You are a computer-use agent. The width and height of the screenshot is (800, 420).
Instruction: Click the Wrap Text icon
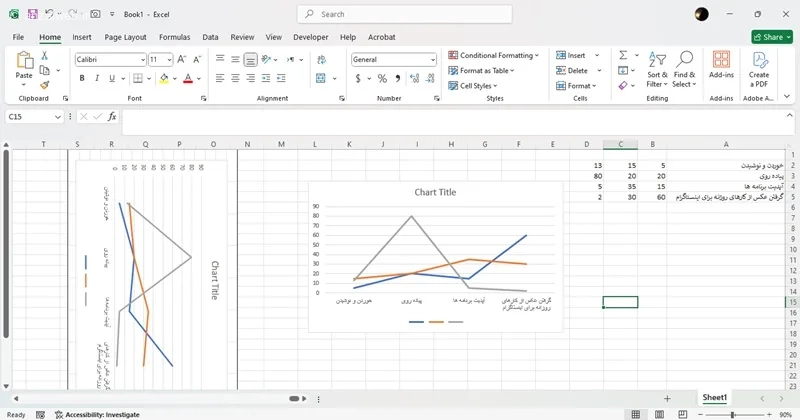(321, 60)
